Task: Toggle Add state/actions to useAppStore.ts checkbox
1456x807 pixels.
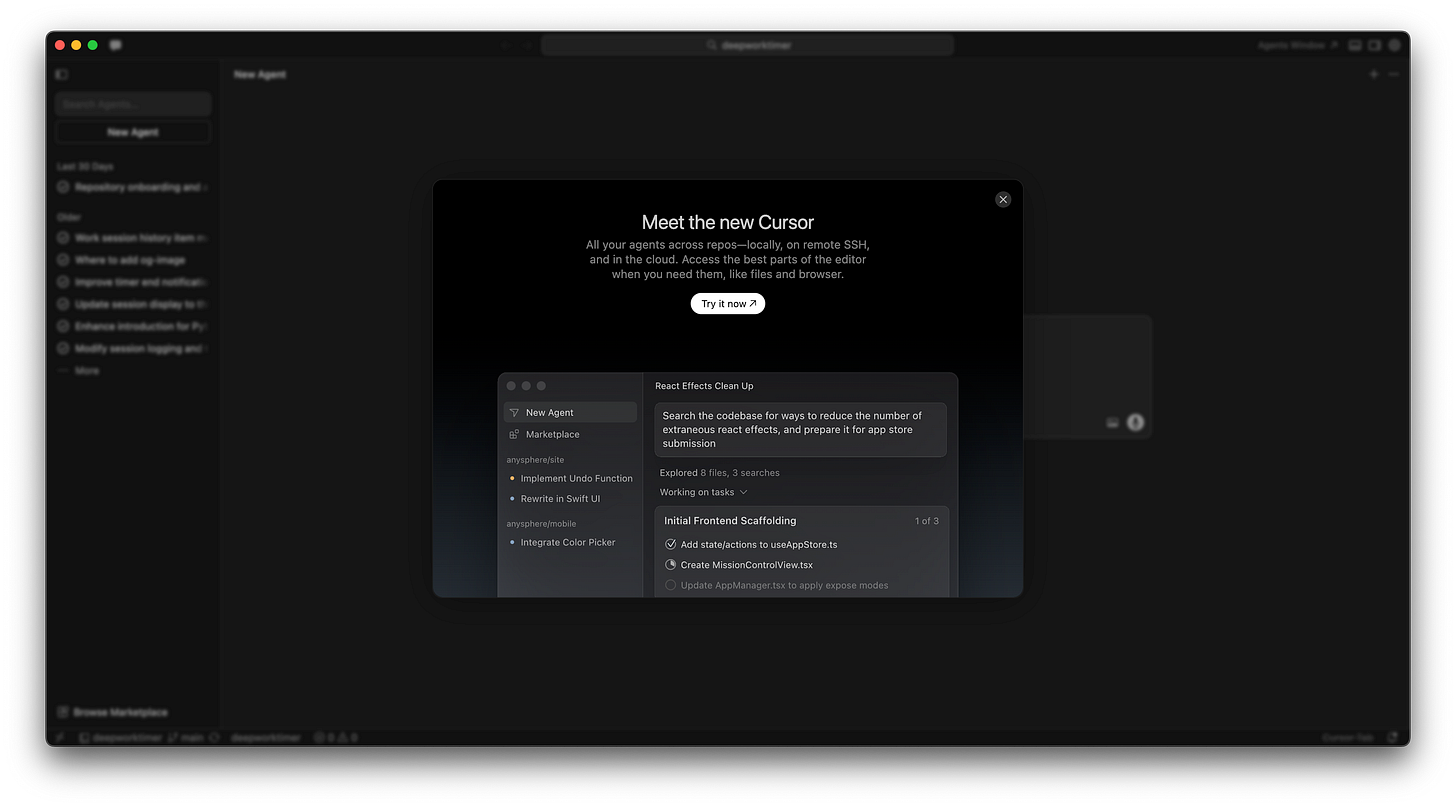Action: [670, 544]
